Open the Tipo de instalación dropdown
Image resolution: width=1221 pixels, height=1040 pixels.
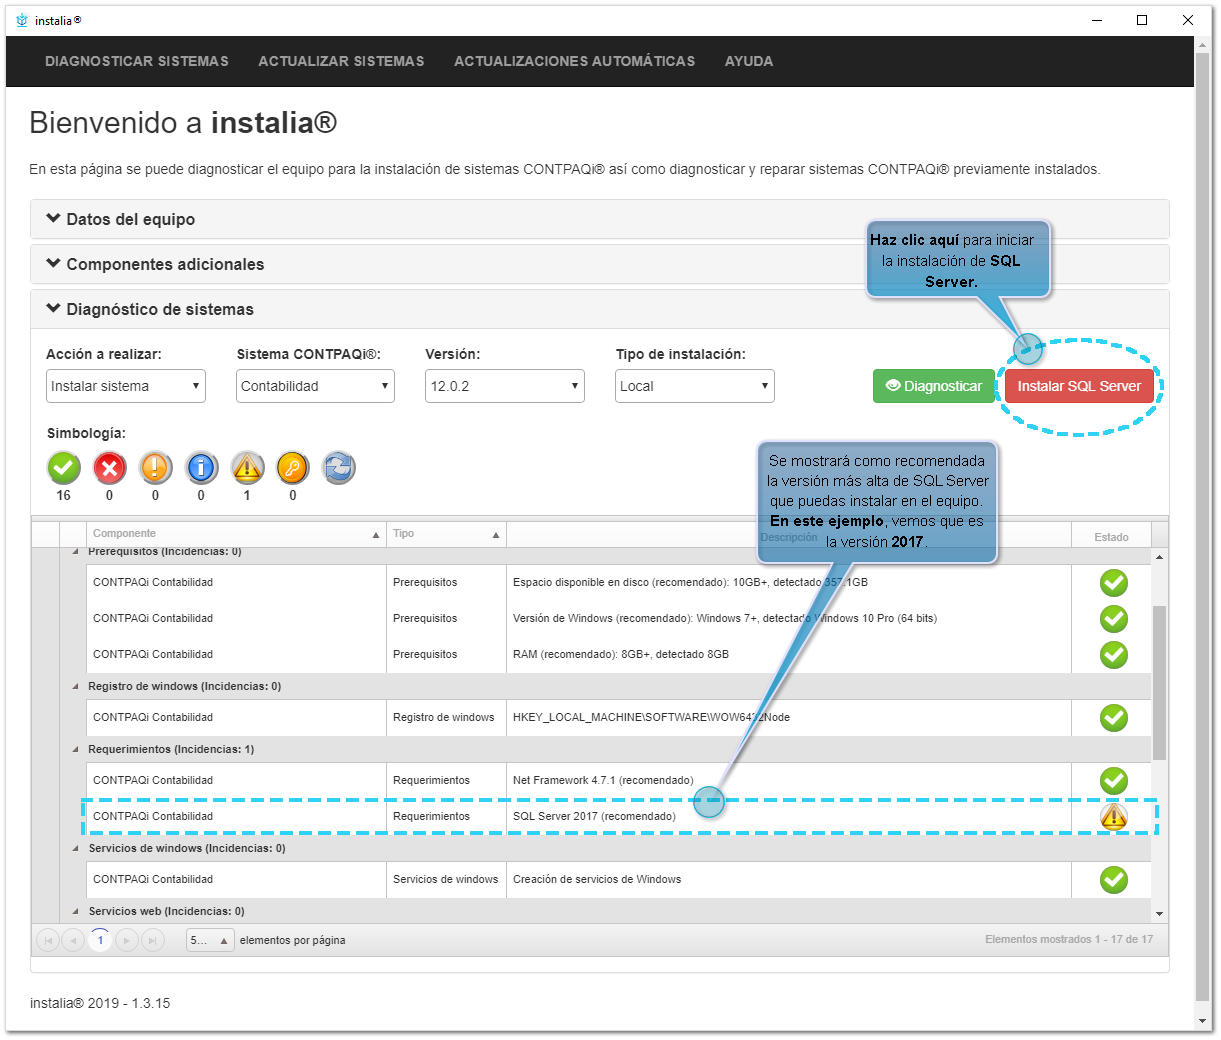coord(695,386)
